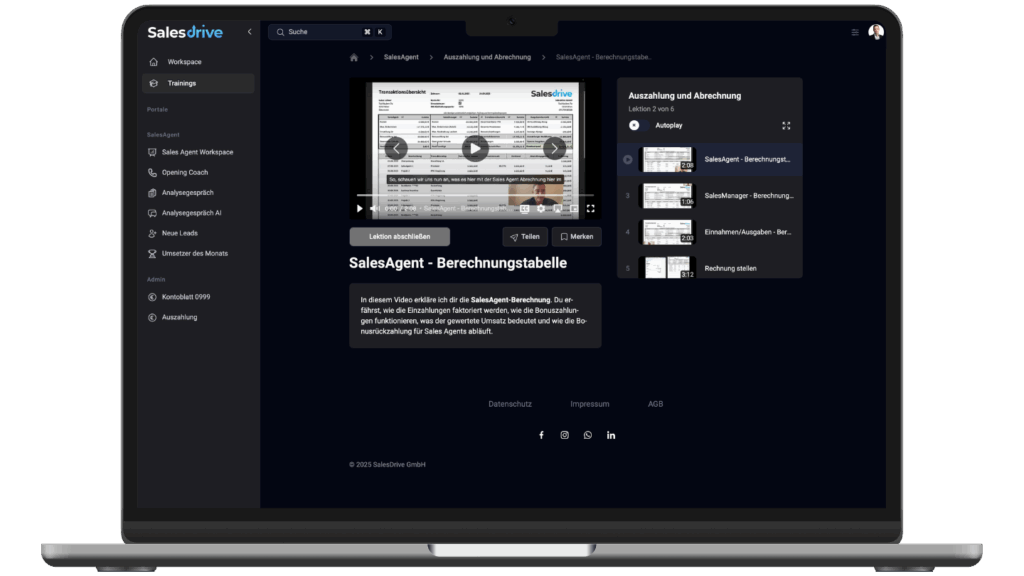Open the user profile avatar
This screenshot has width=1024, height=576.
coord(876,32)
